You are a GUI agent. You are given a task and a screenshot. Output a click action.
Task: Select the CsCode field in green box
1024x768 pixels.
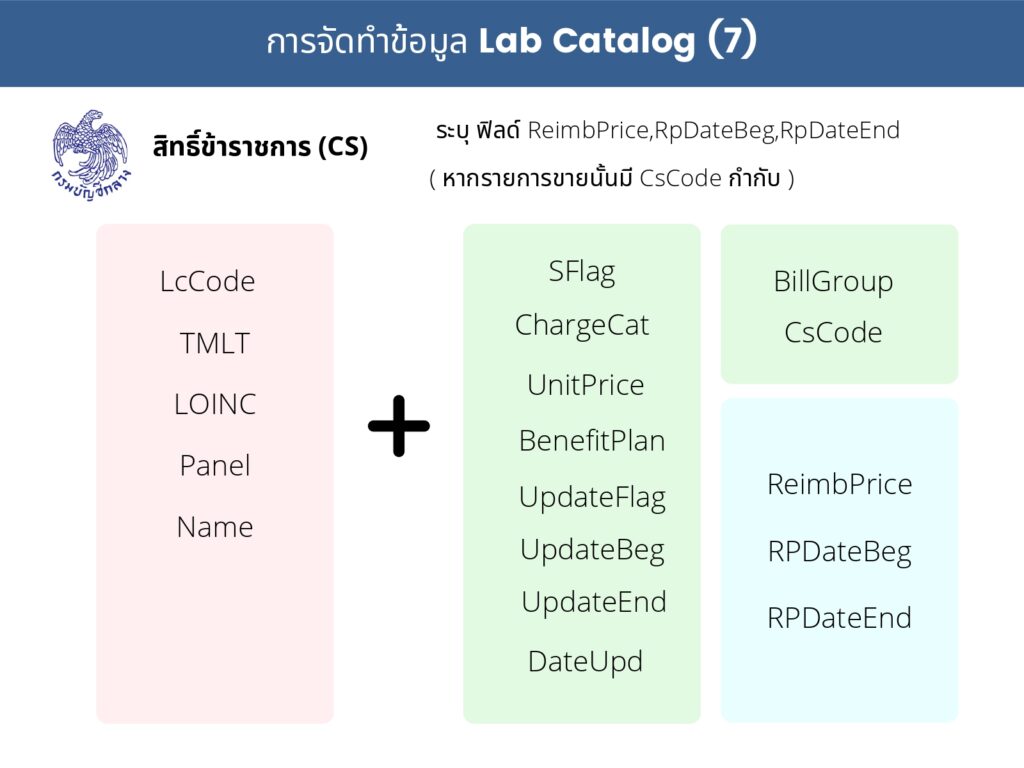click(833, 333)
